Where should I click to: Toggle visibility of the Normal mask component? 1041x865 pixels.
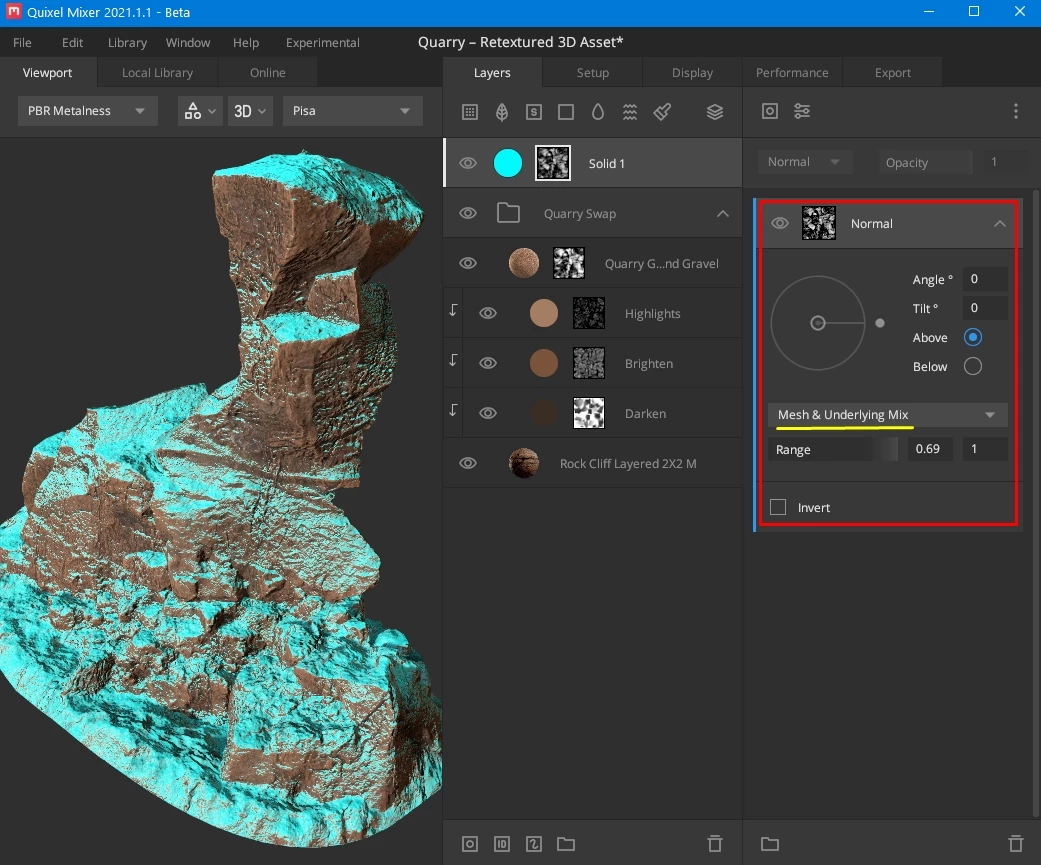click(x=780, y=223)
